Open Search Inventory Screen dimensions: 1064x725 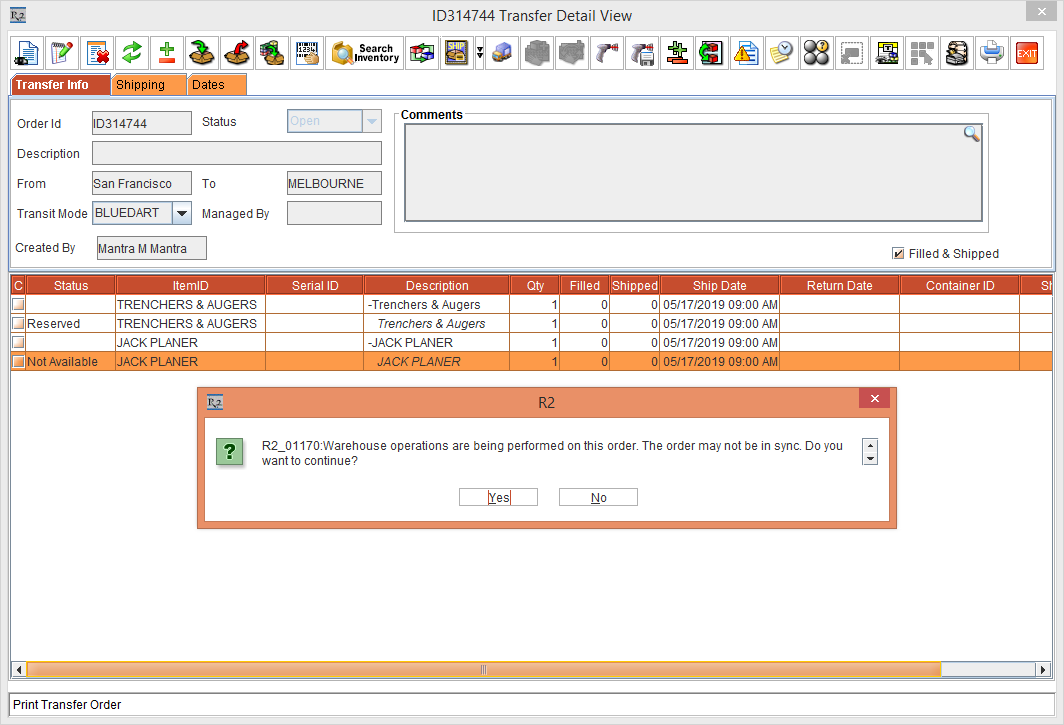[x=364, y=53]
